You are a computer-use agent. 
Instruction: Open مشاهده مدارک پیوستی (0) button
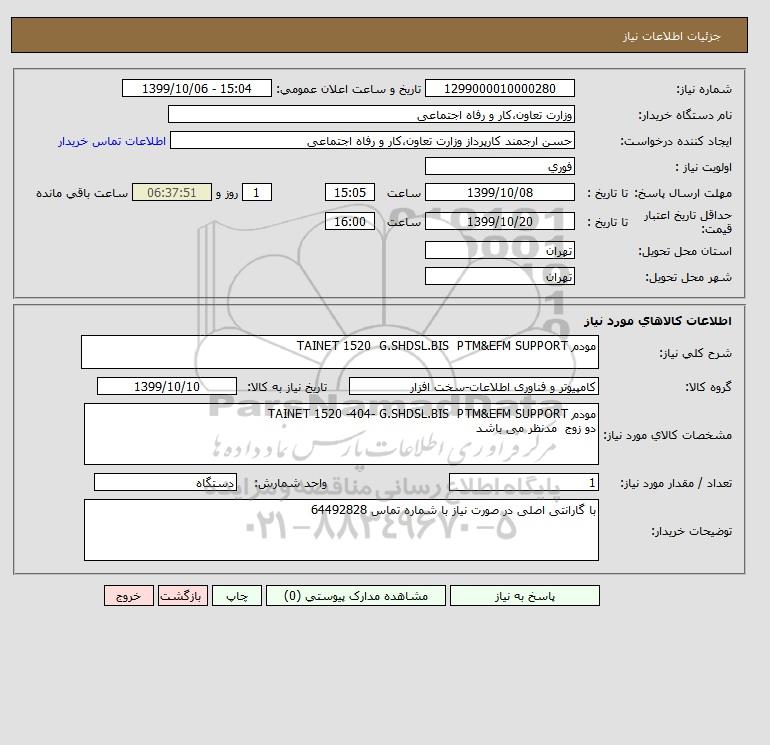356,596
